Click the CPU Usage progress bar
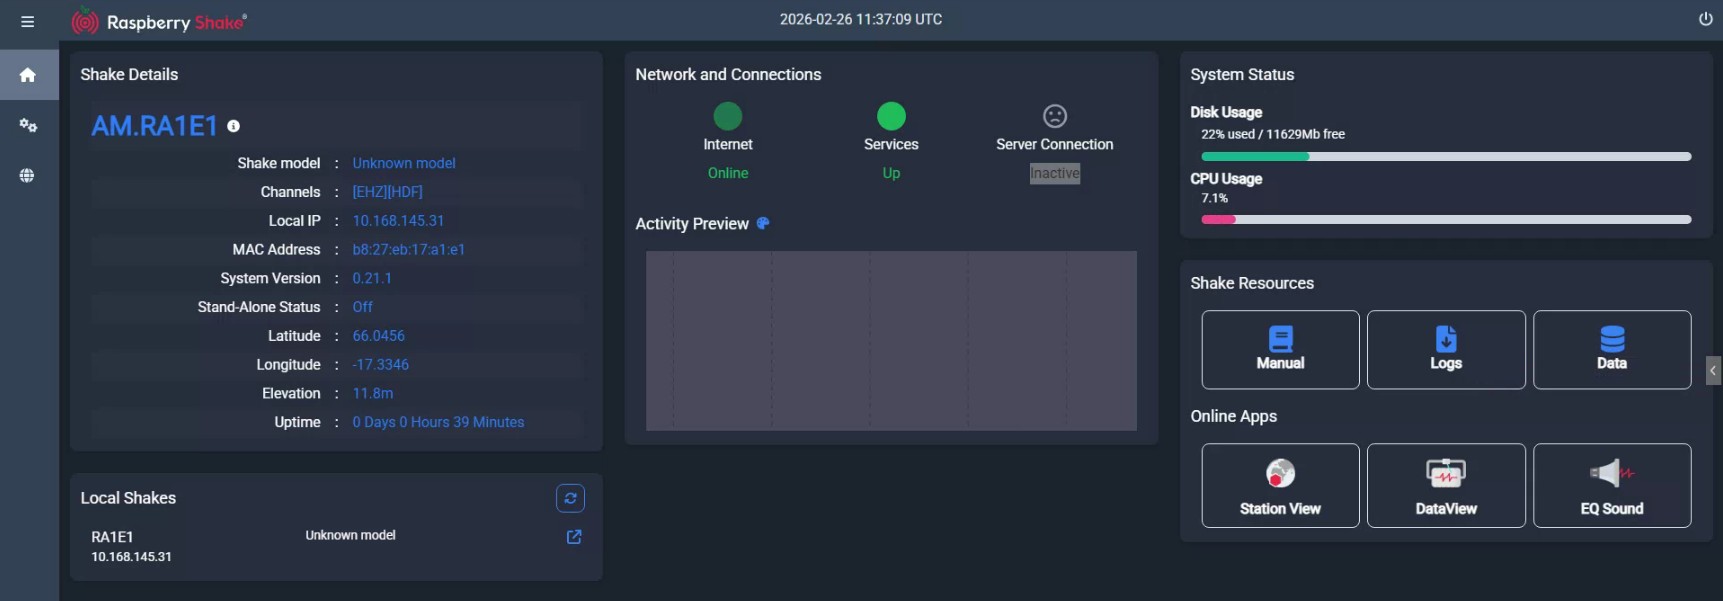 click(1445, 219)
